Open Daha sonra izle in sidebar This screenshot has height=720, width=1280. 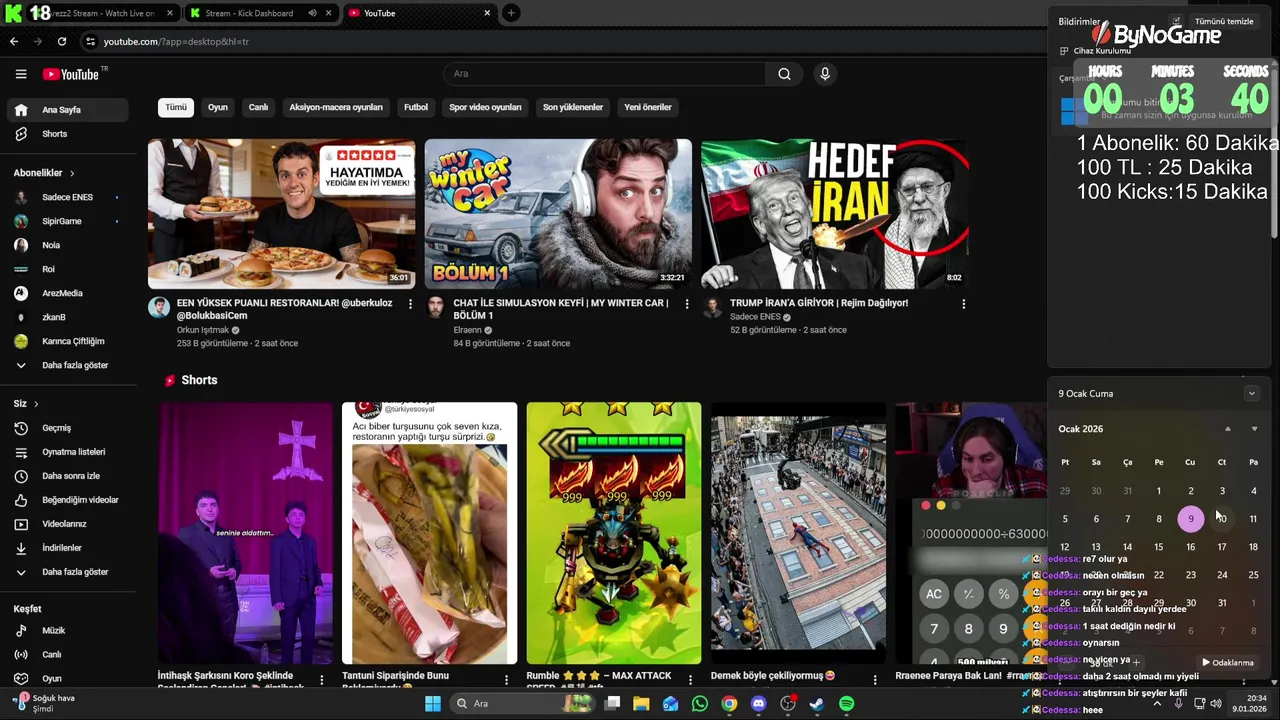point(68,476)
